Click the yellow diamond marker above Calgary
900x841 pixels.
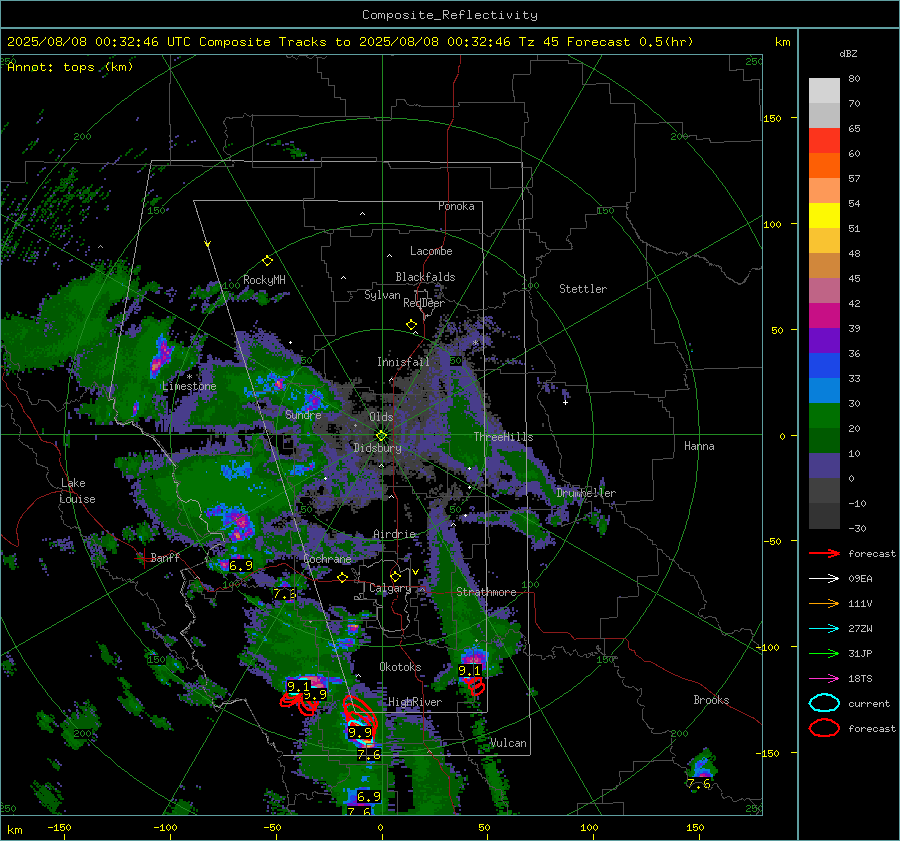click(x=395, y=576)
